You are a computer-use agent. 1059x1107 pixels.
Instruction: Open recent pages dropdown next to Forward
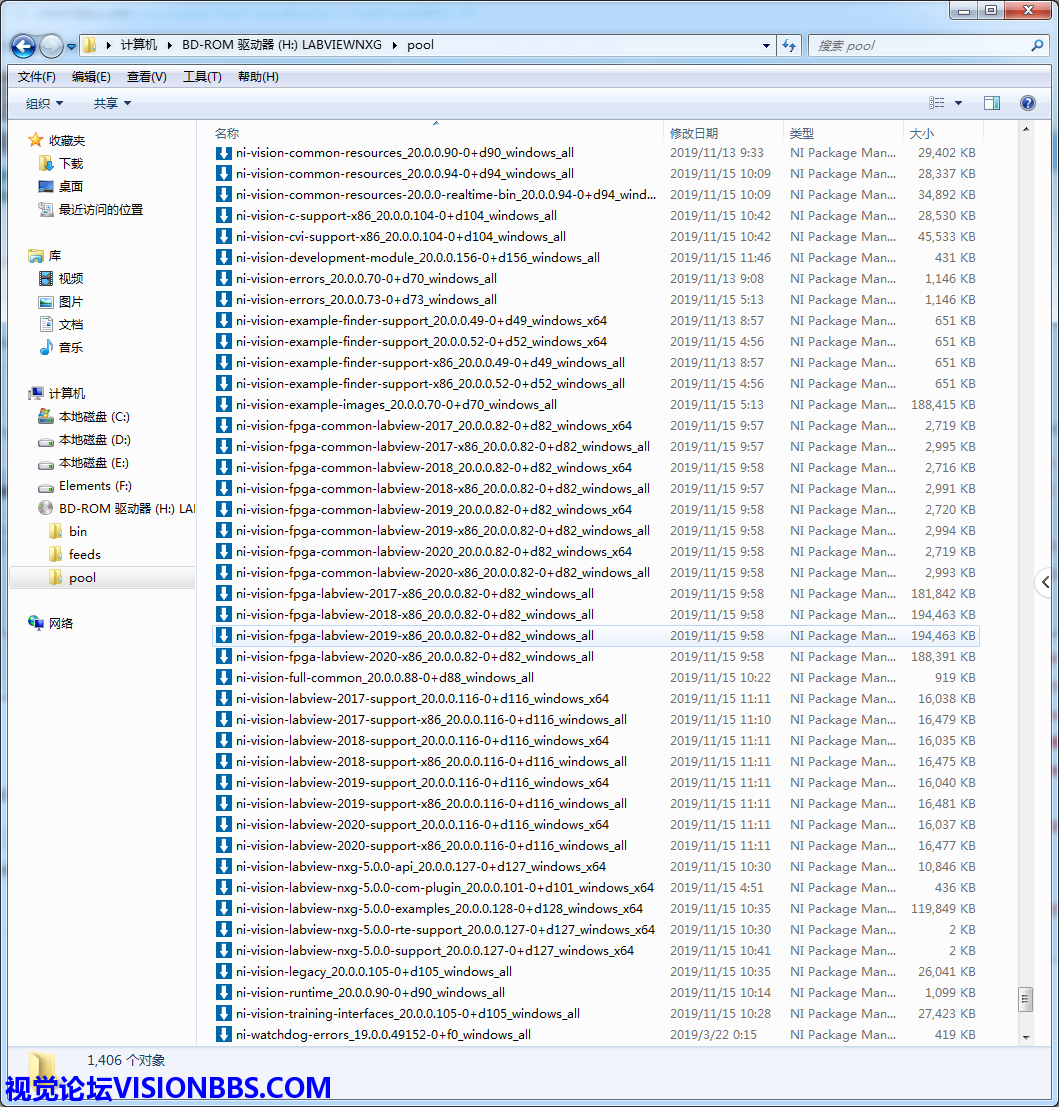[71, 47]
